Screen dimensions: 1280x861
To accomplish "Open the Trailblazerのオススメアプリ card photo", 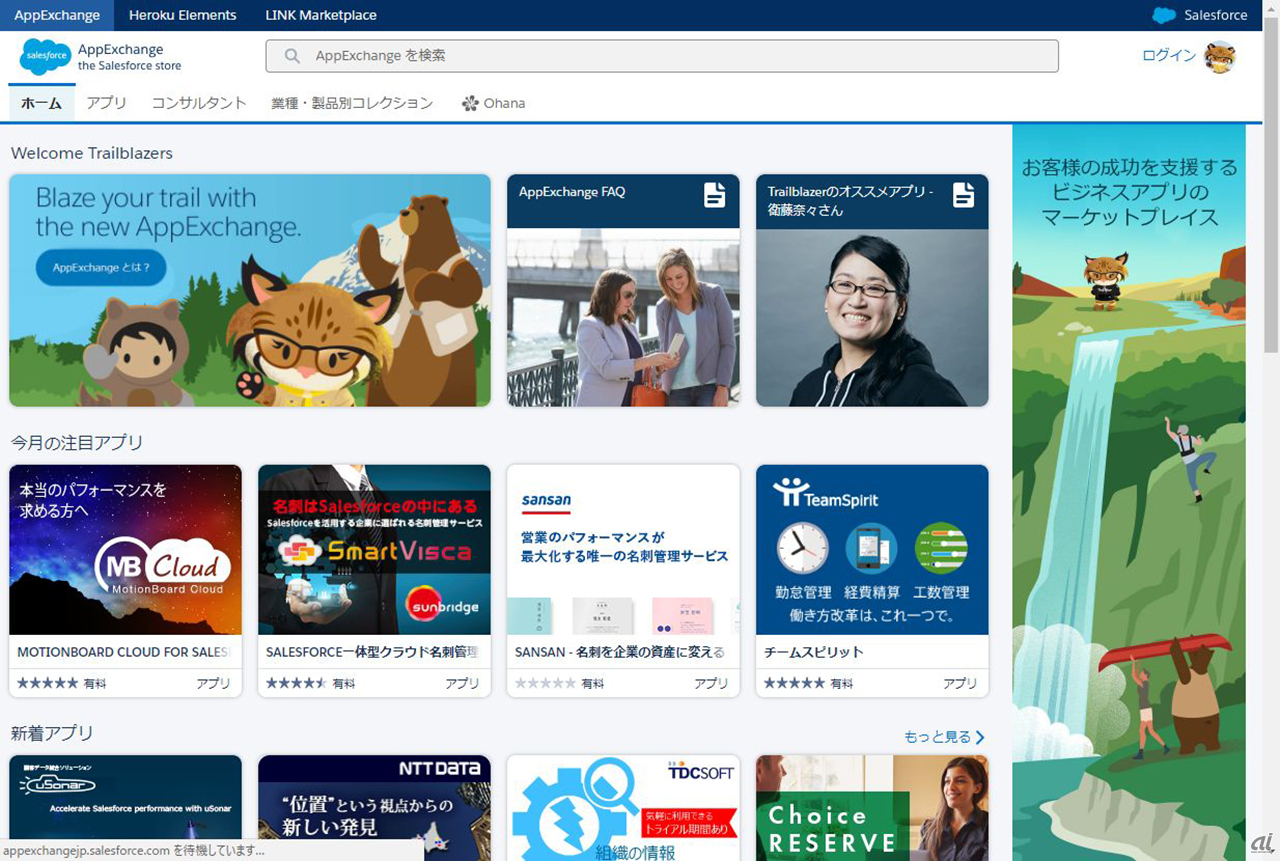I will click(x=872, y=318).
